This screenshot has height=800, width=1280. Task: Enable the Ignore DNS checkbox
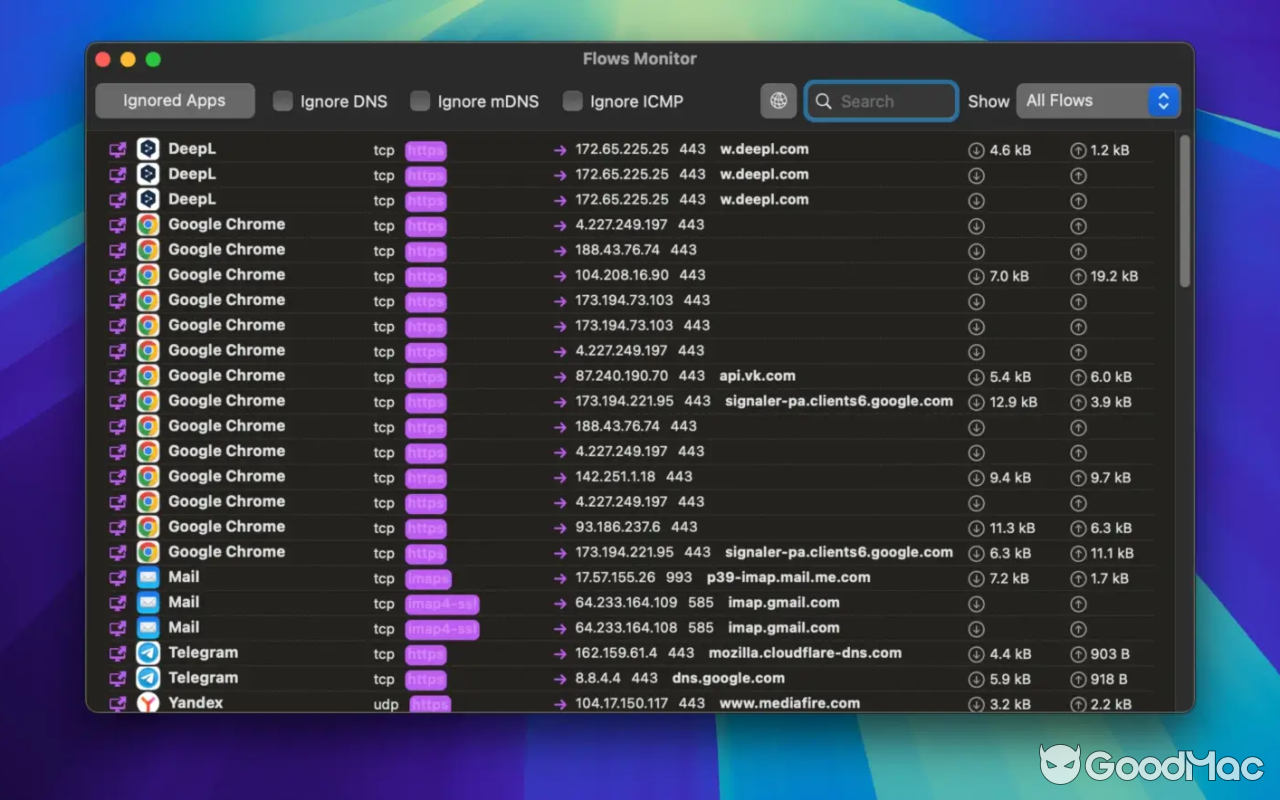point(282,100)
